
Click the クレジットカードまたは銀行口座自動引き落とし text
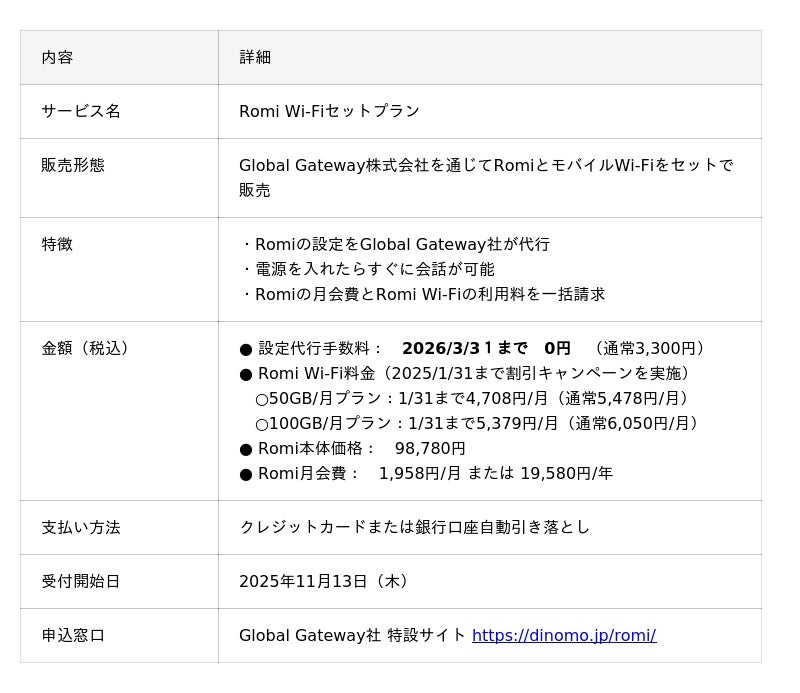[414, 527]
